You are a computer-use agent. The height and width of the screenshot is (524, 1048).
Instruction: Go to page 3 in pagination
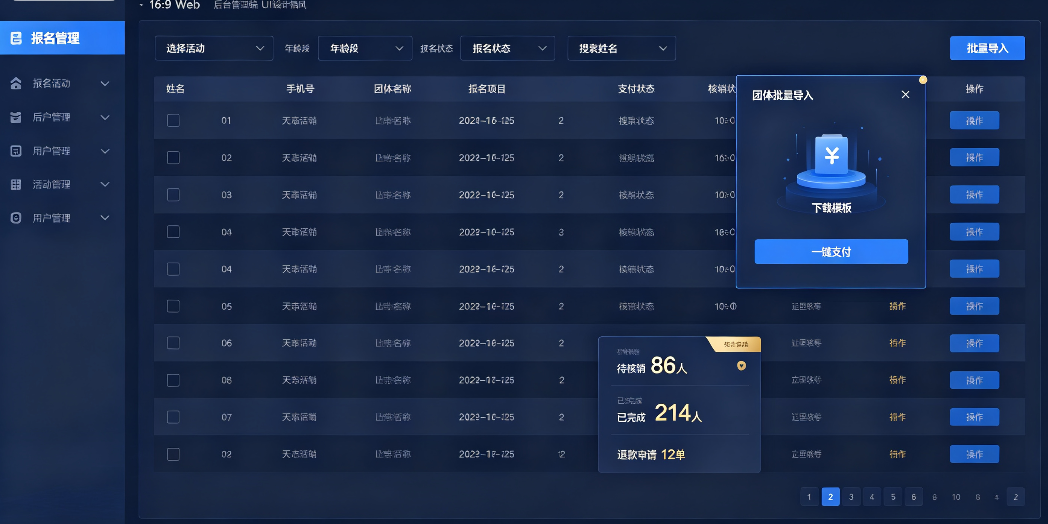[851, 497]
